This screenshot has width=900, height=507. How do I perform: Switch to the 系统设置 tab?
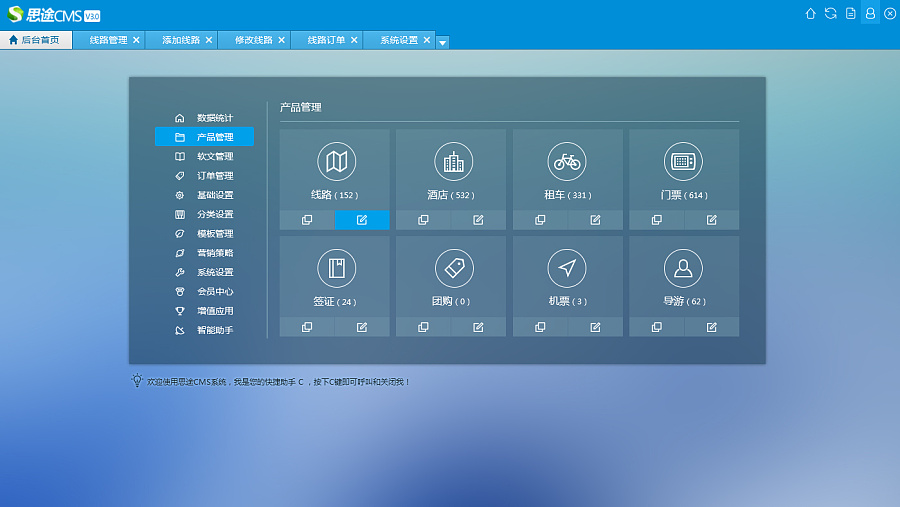[399, 40]
